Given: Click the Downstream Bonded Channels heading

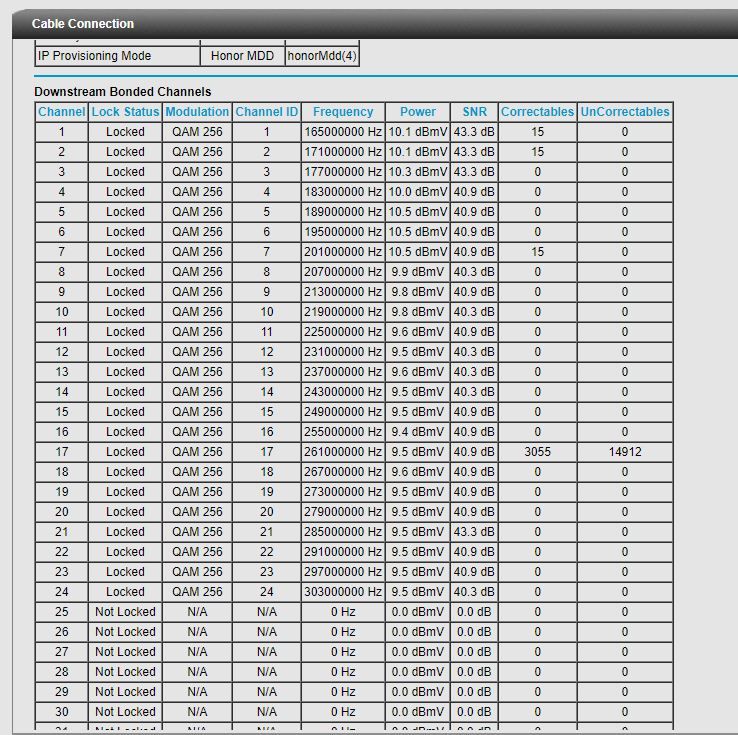Looking at the screenshot, I should tap(123, 92).
